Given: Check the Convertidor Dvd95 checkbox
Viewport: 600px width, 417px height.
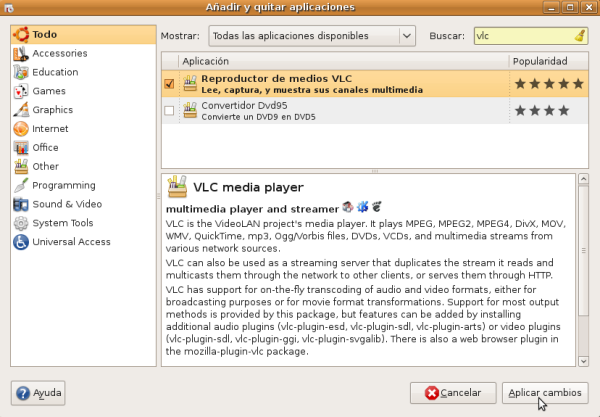Looking at the screenshot, I should (169, 110).
